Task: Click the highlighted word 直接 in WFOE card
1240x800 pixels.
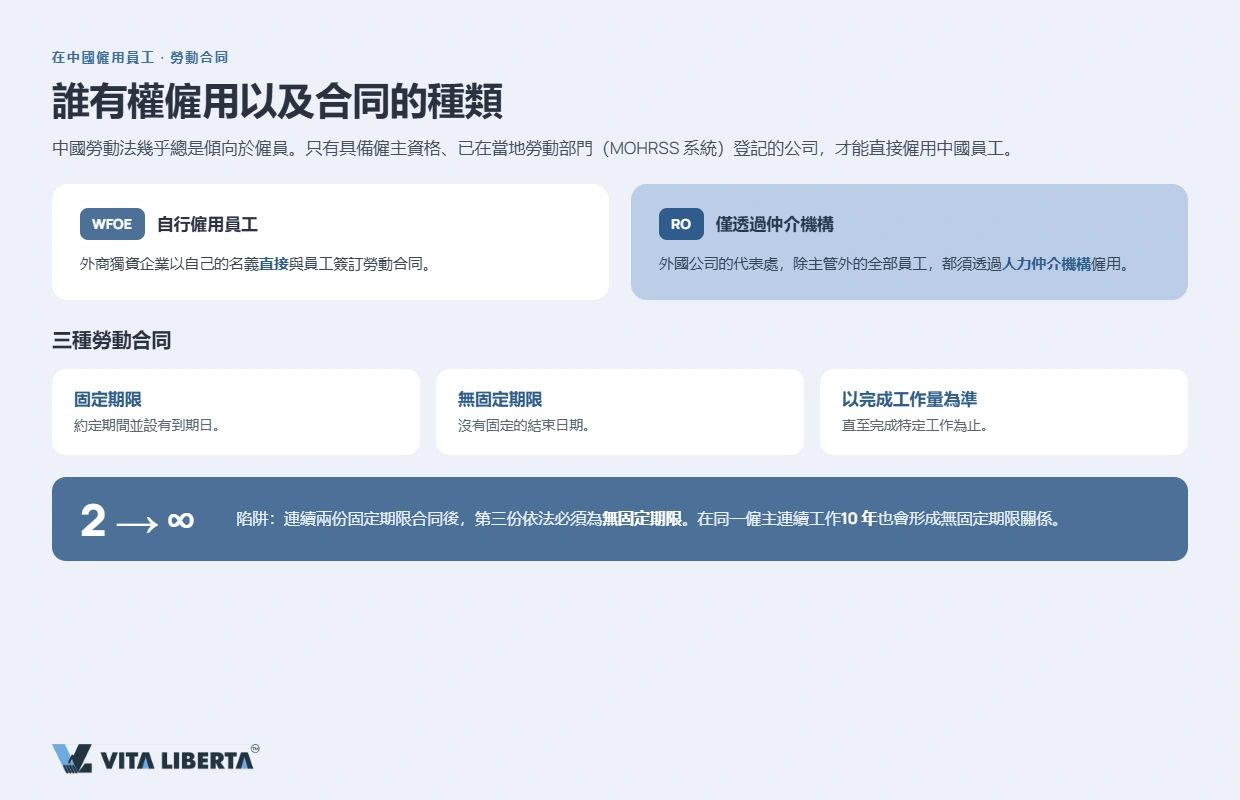Action: pyautogui.click(x=274, y=264)
